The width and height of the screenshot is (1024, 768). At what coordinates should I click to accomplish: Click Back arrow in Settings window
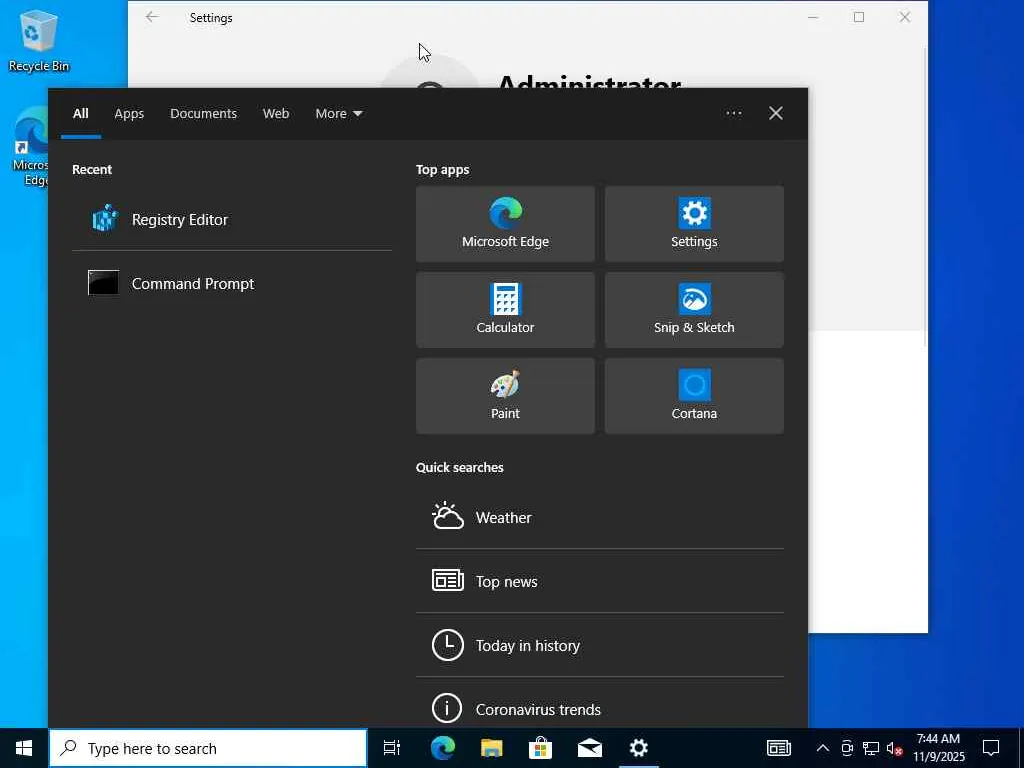pyautogui.click(x=152, y=17)
